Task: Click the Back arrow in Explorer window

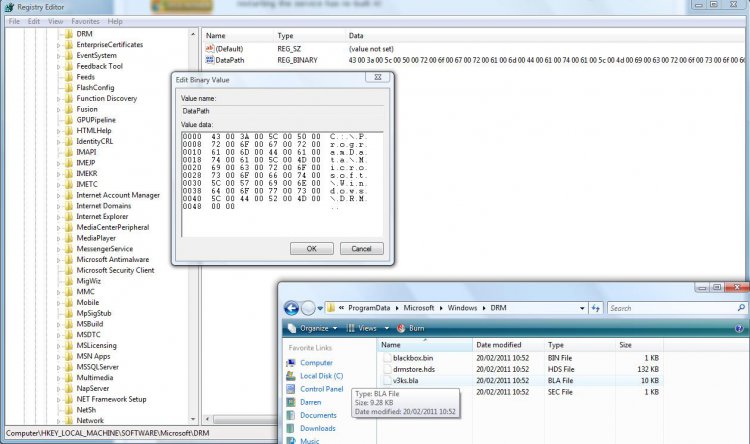Action: tap(291, 308)
